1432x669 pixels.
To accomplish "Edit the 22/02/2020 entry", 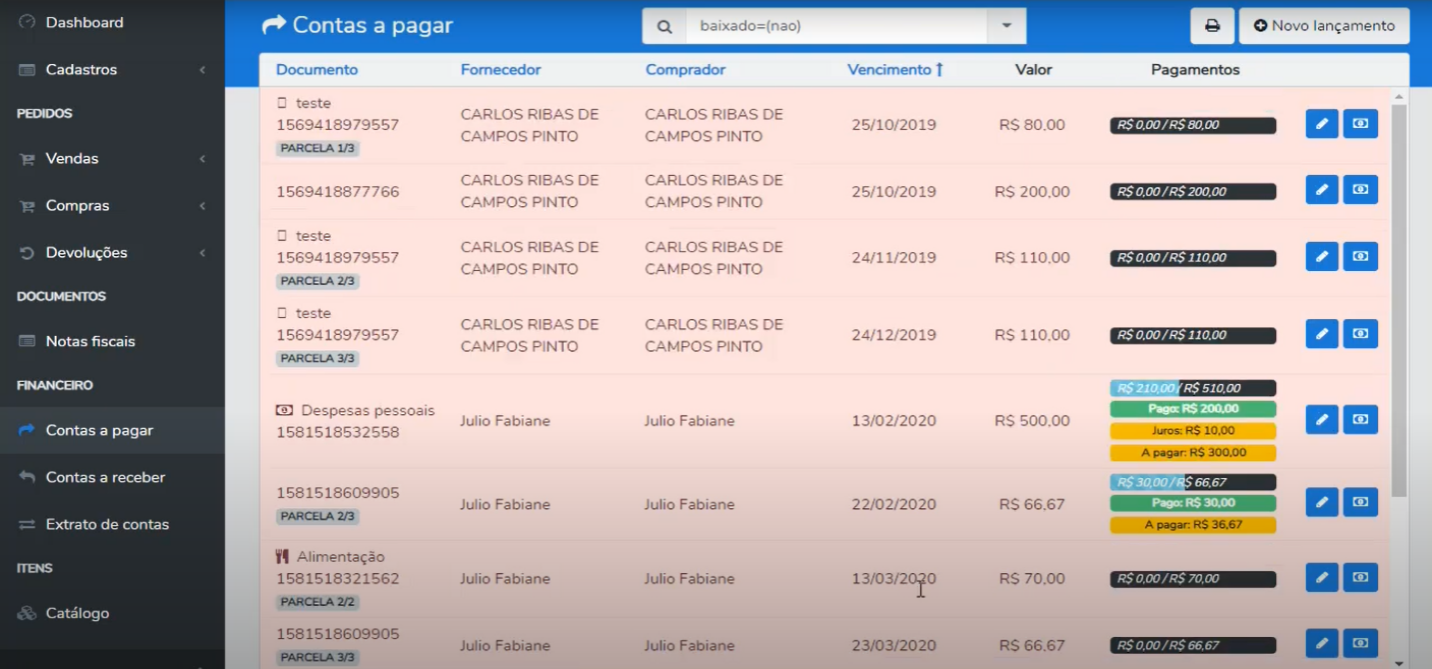I will (1322, 503).
